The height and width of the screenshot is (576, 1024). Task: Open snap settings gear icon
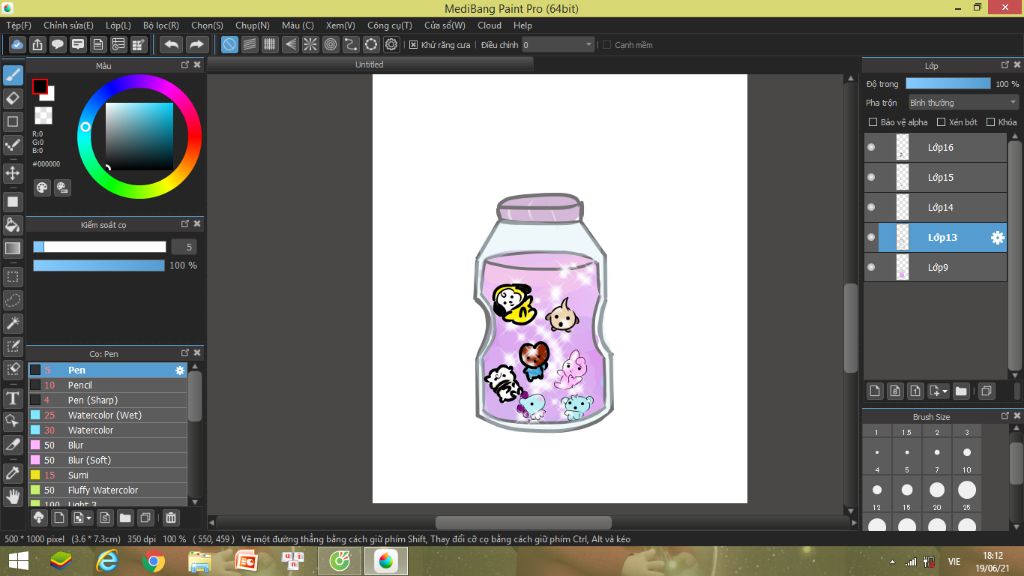point(391,44)
